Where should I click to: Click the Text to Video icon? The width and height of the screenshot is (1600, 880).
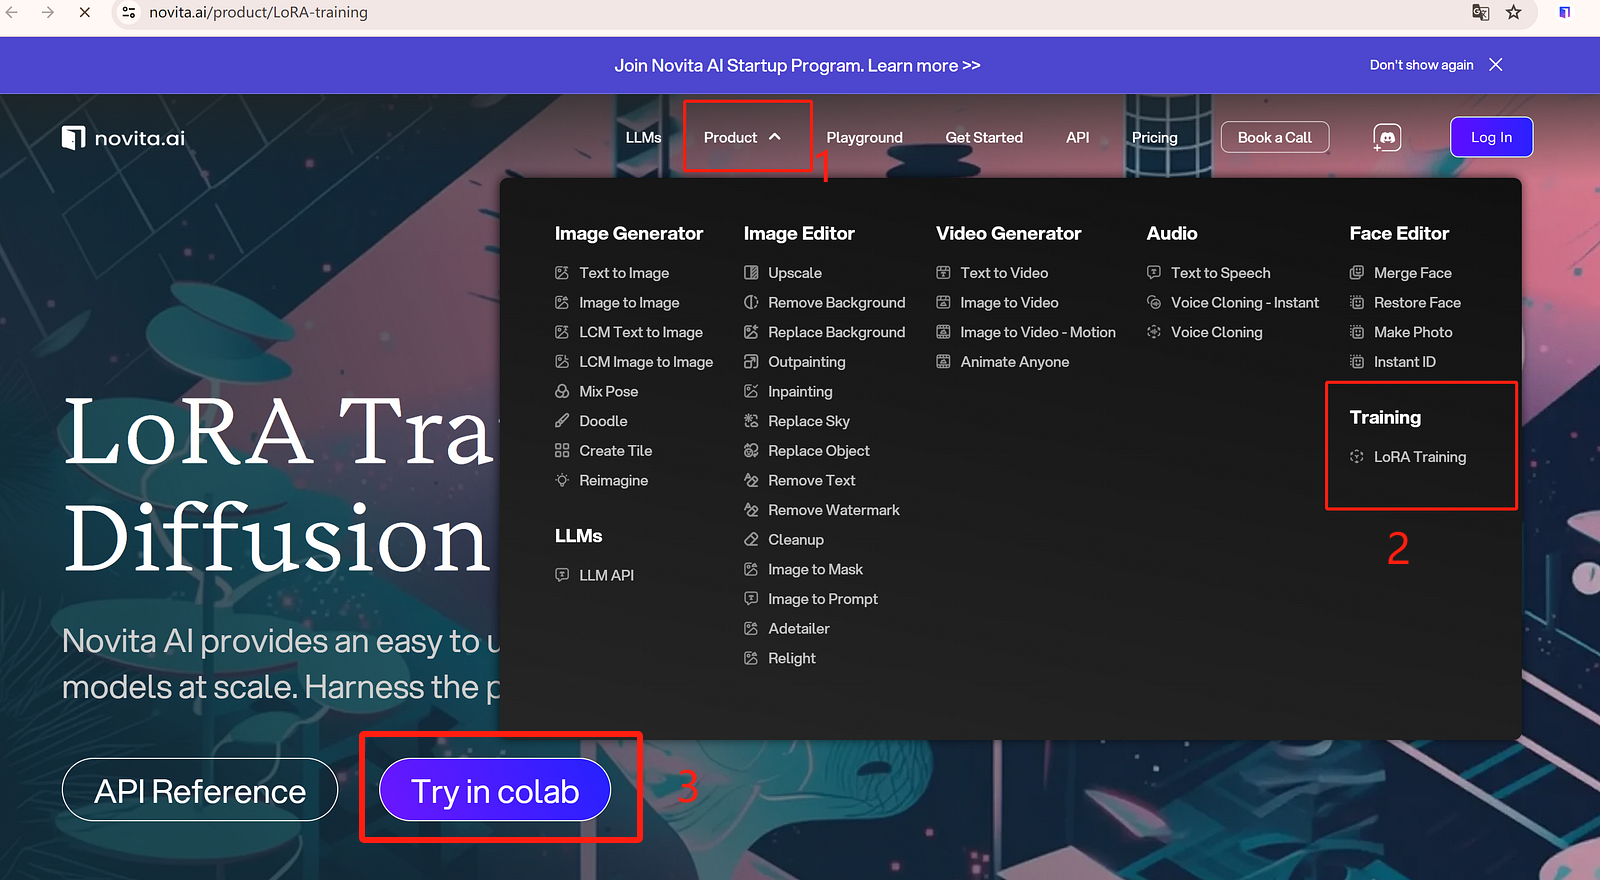(943, 273)
